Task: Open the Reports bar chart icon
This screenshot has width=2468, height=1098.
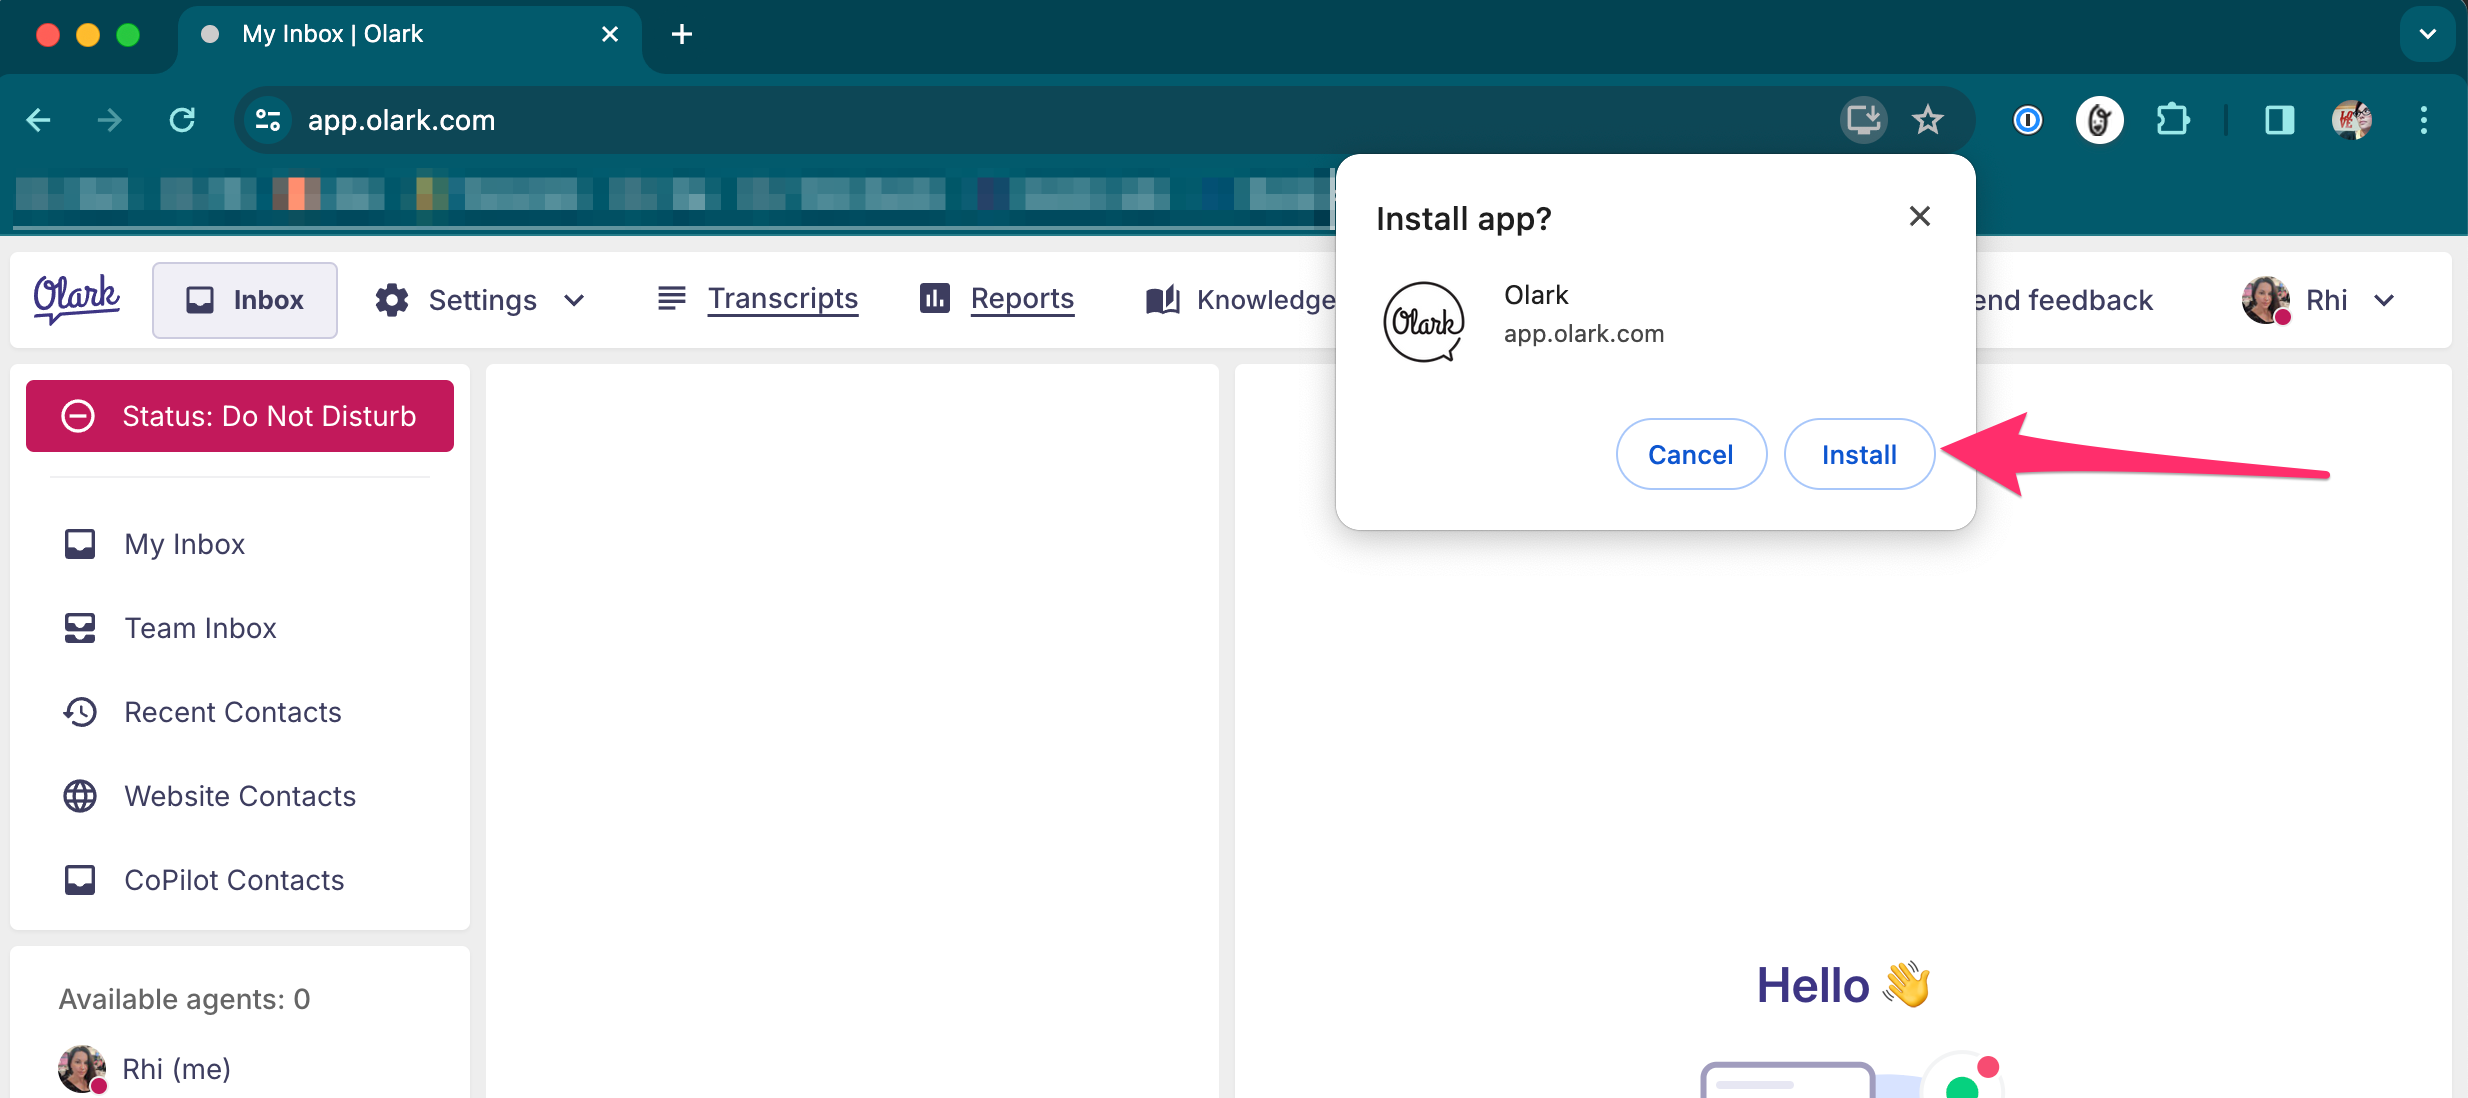Action: pyautogui.click(x=934, y=298)
